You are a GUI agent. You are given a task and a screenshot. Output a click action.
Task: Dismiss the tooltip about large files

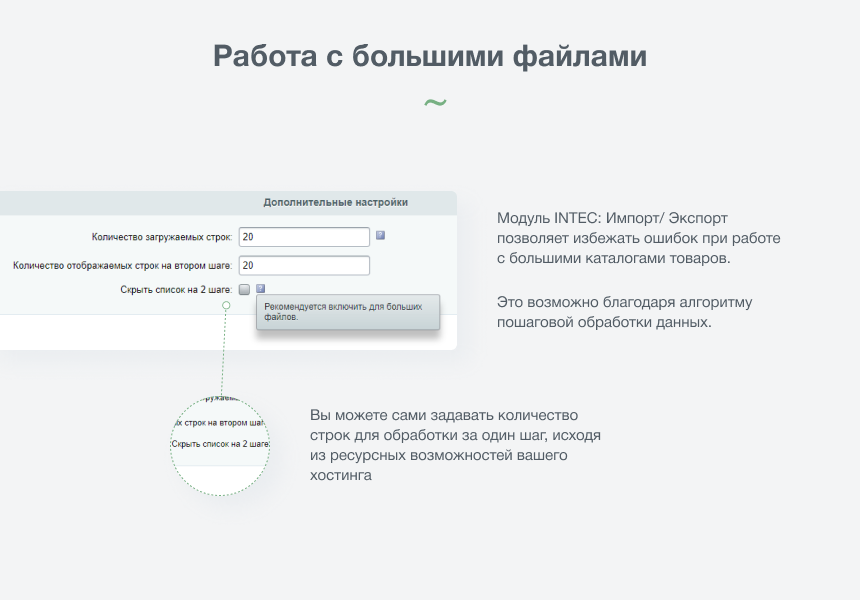[x=348, y=312]
